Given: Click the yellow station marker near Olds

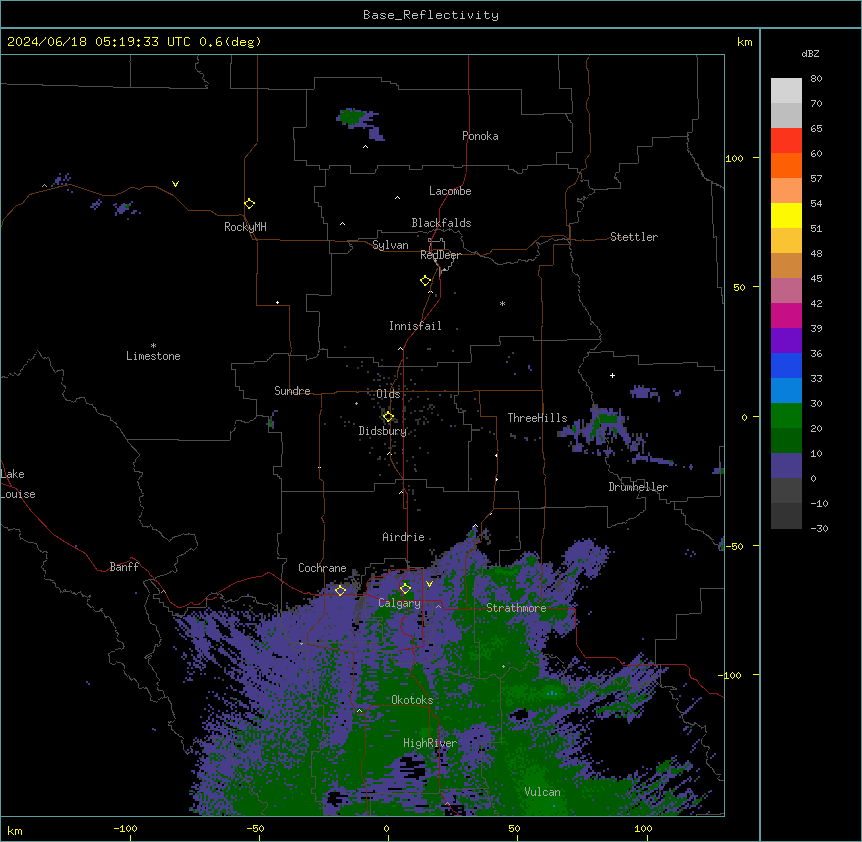Looking at the screenshot, I should [x=388, y=417].
